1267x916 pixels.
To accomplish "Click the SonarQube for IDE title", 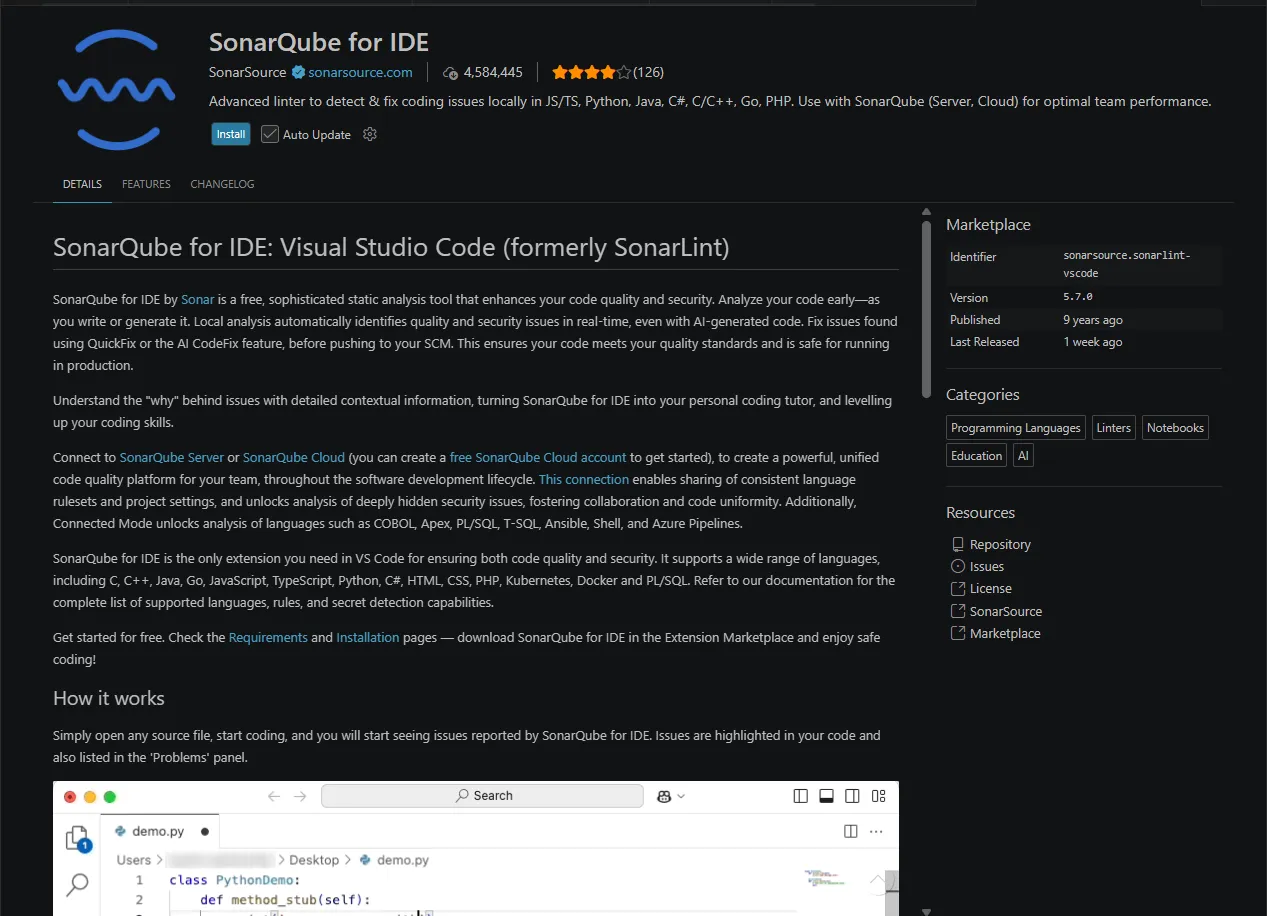I will (x=319, y=42).
